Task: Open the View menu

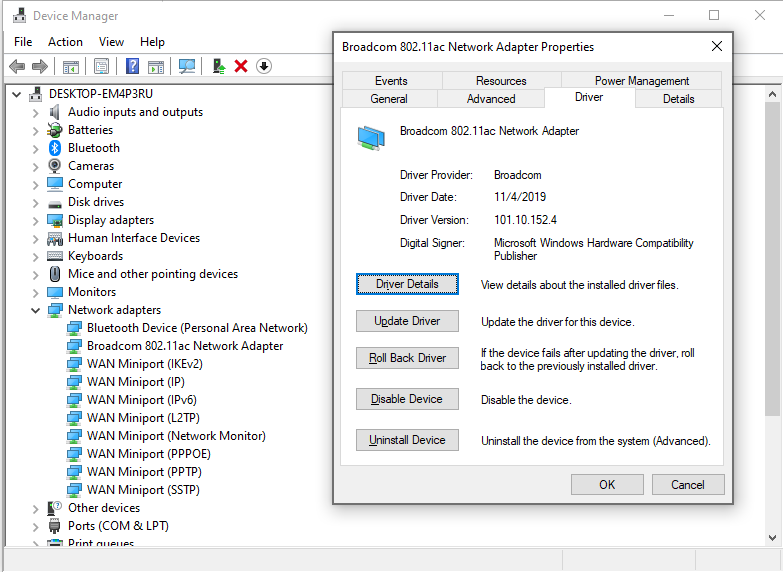Action: pos(111,42)
